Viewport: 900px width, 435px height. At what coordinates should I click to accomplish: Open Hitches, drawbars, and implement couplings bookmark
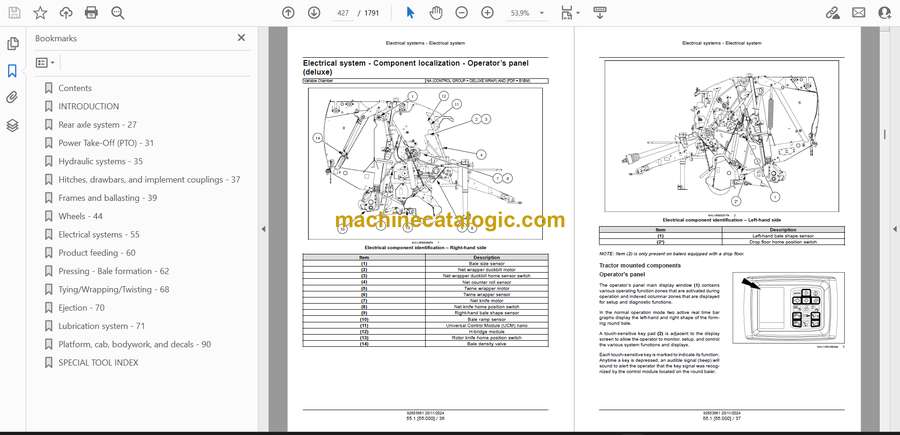pyautogui.click(x=149, y=180)
